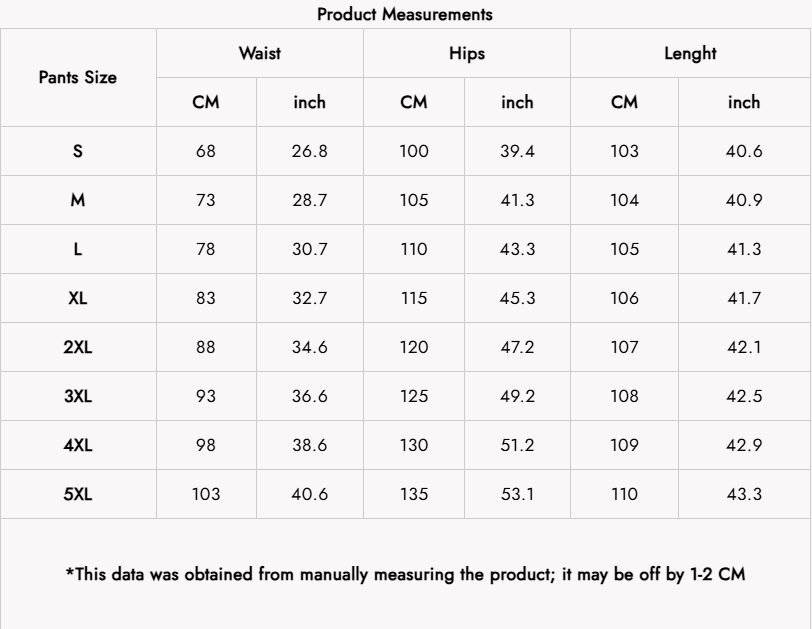Screen dimensions: 812x629
Task: Click the Lenght column header
Action: 690,53
